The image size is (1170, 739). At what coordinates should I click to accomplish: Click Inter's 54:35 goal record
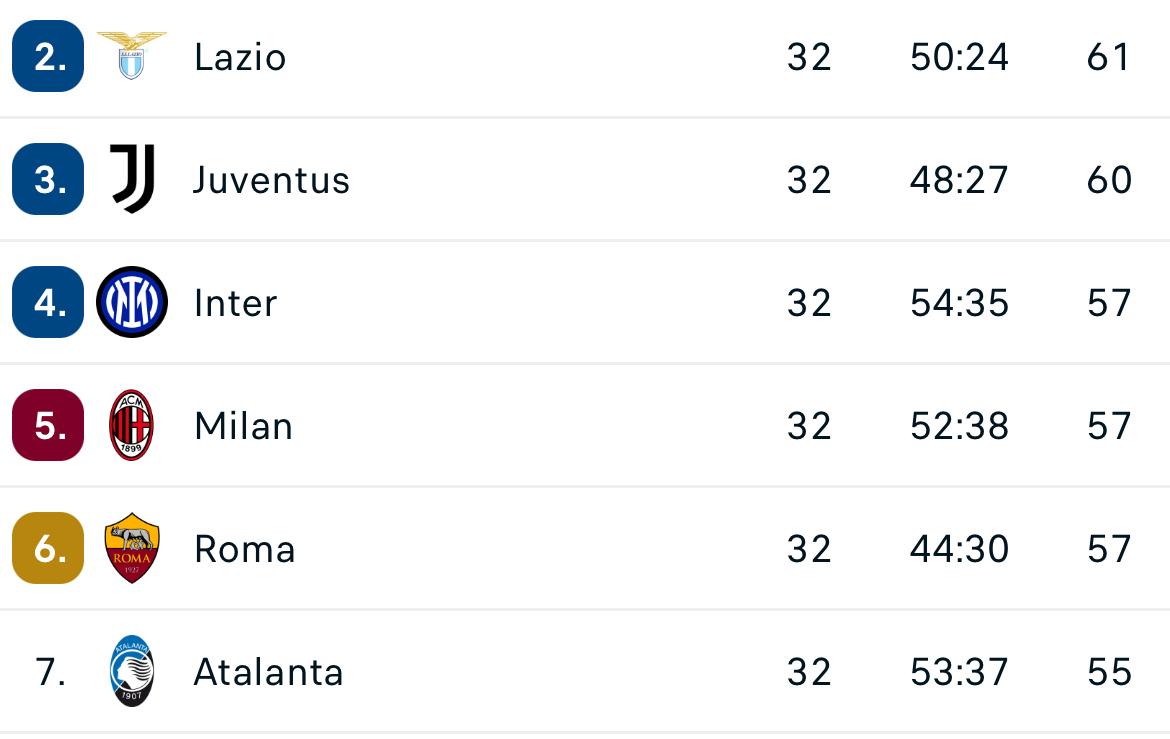pyautogui.click(x=959, y=303)
